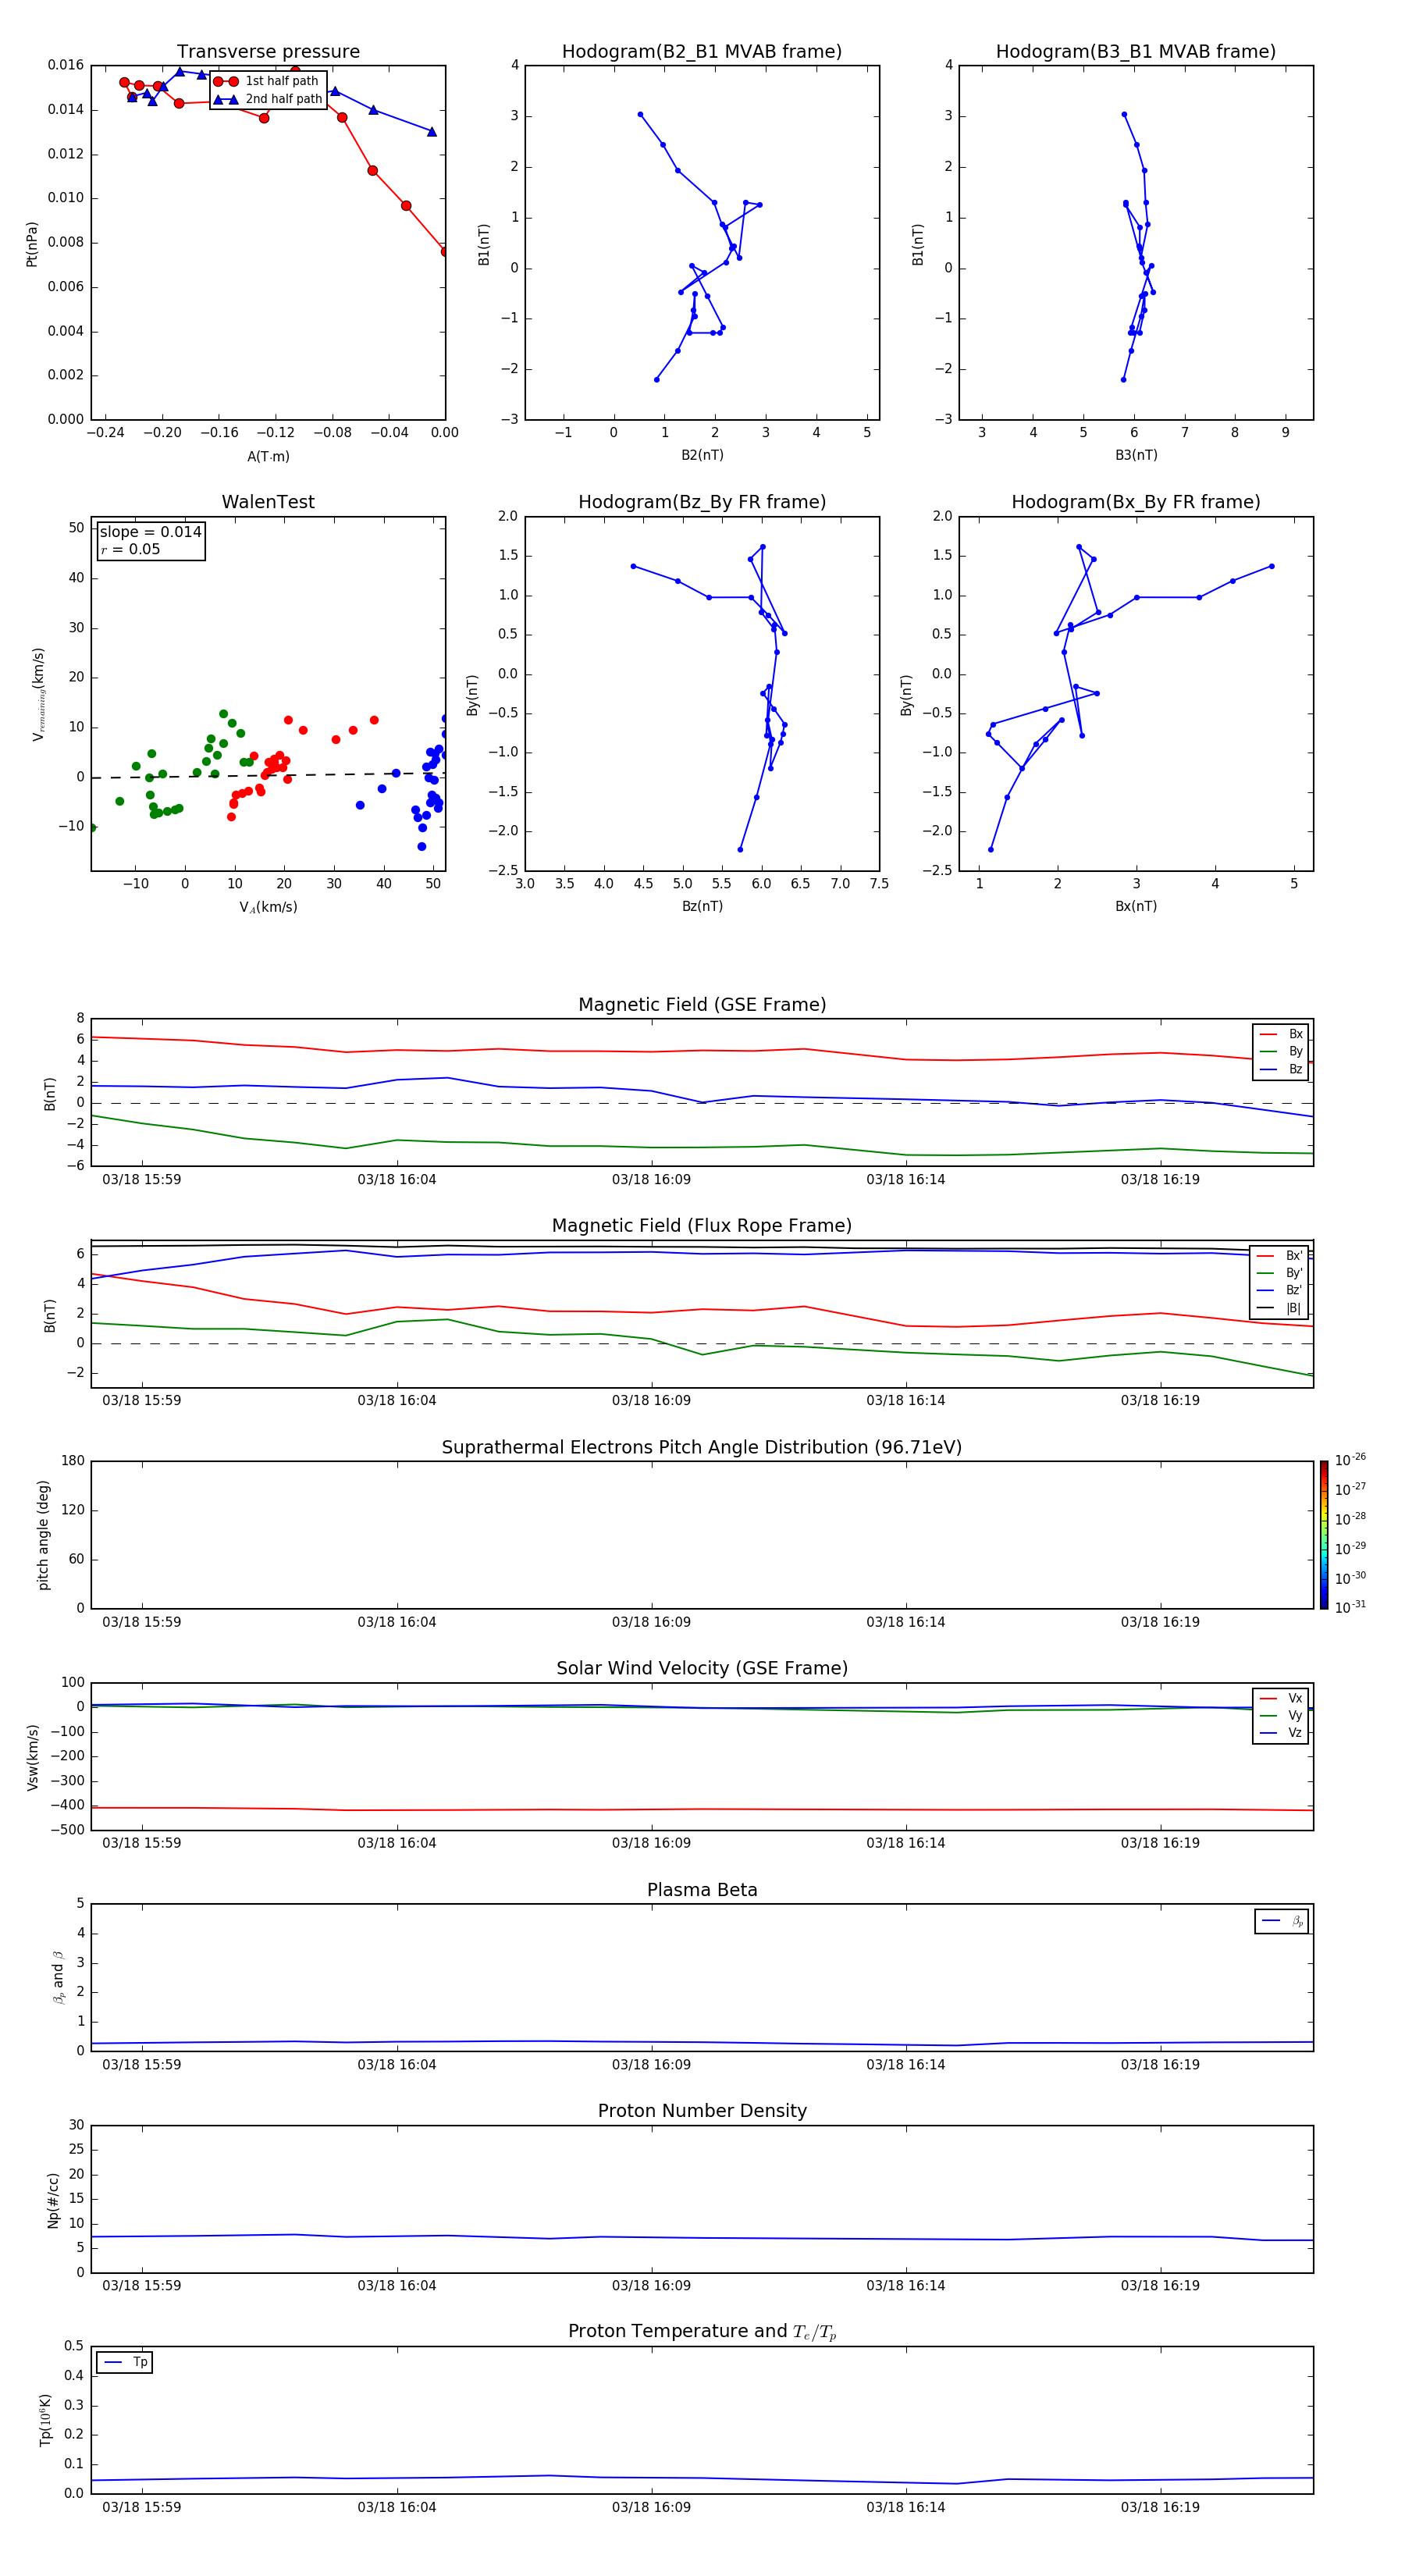Click the Hodogram(Bx_By FR frame) title

pos(1136,502)
